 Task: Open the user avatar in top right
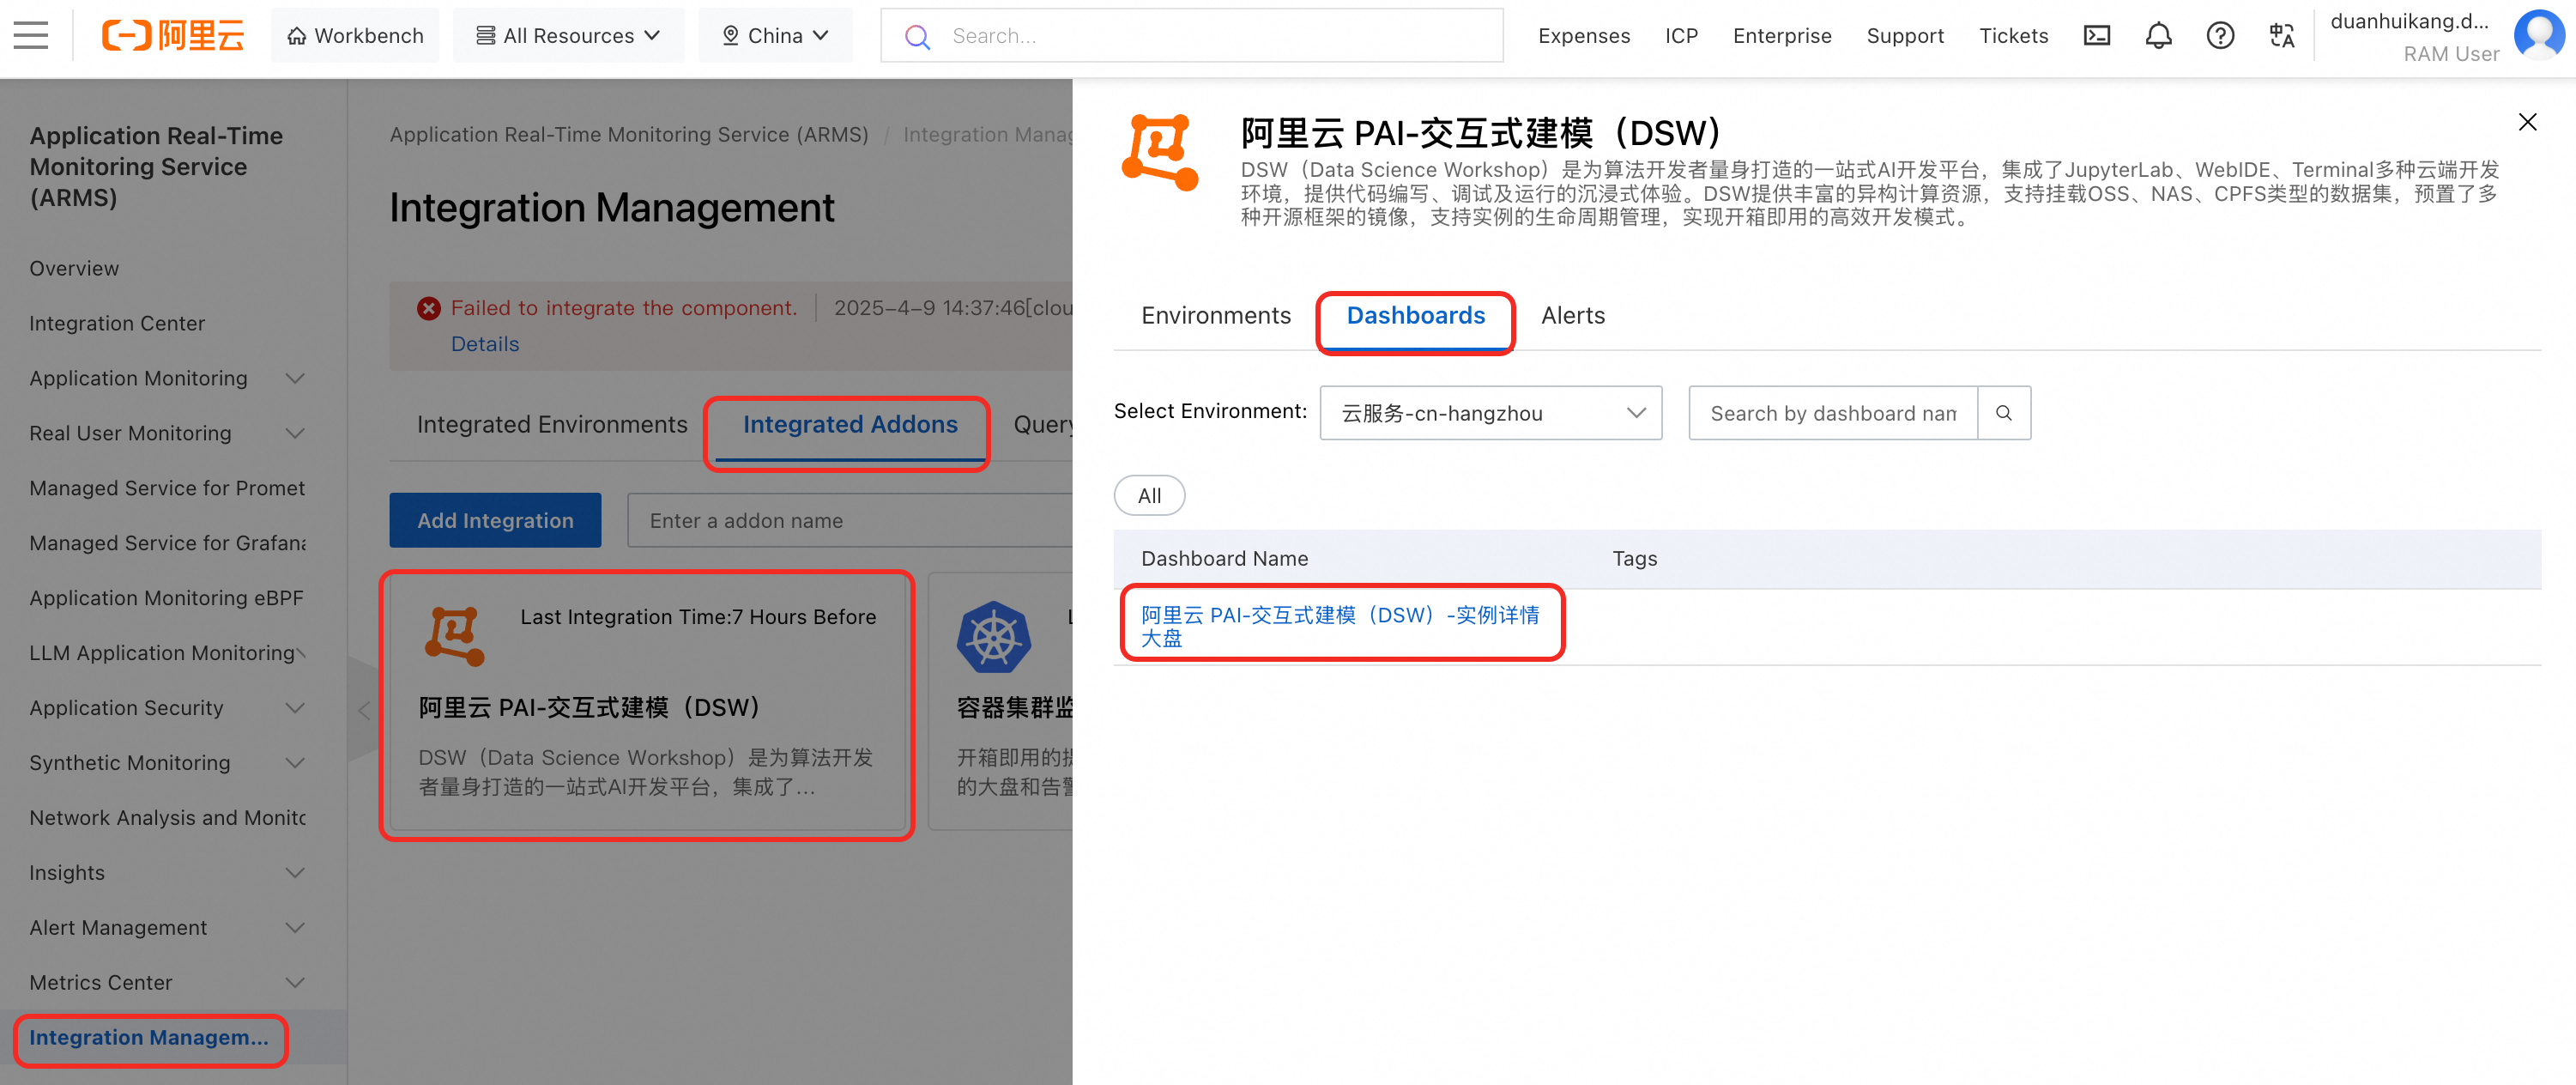(x=2540, y=34)
